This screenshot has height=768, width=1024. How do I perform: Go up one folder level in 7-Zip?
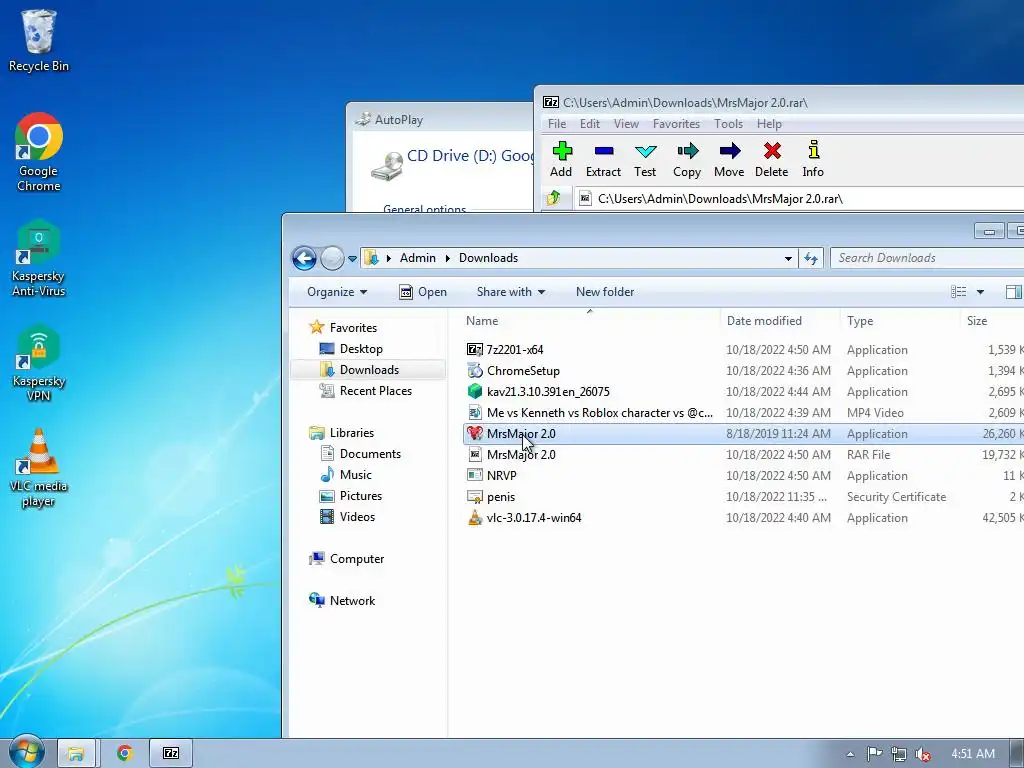554,198
